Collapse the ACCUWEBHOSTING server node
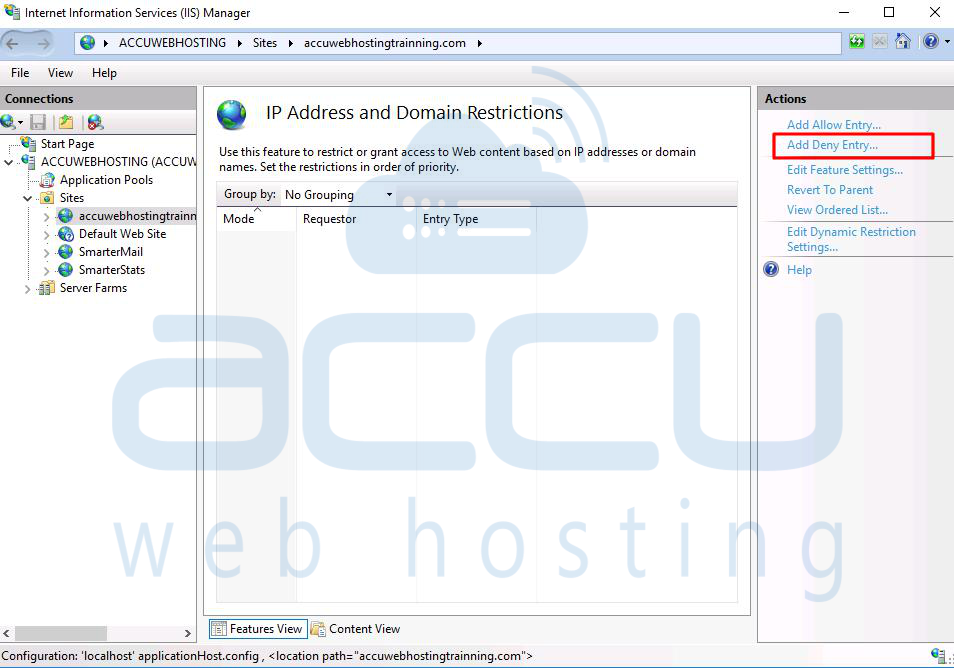This screenshot has height=668, width=954. pos(9,162)
